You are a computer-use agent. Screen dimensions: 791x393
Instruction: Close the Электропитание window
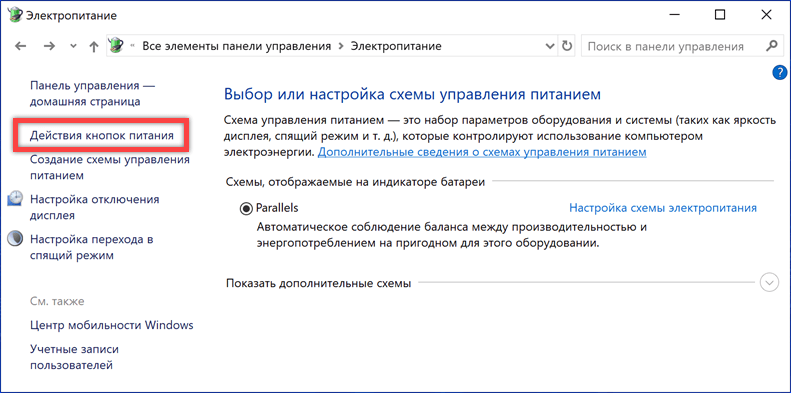(x=766, y=15)
